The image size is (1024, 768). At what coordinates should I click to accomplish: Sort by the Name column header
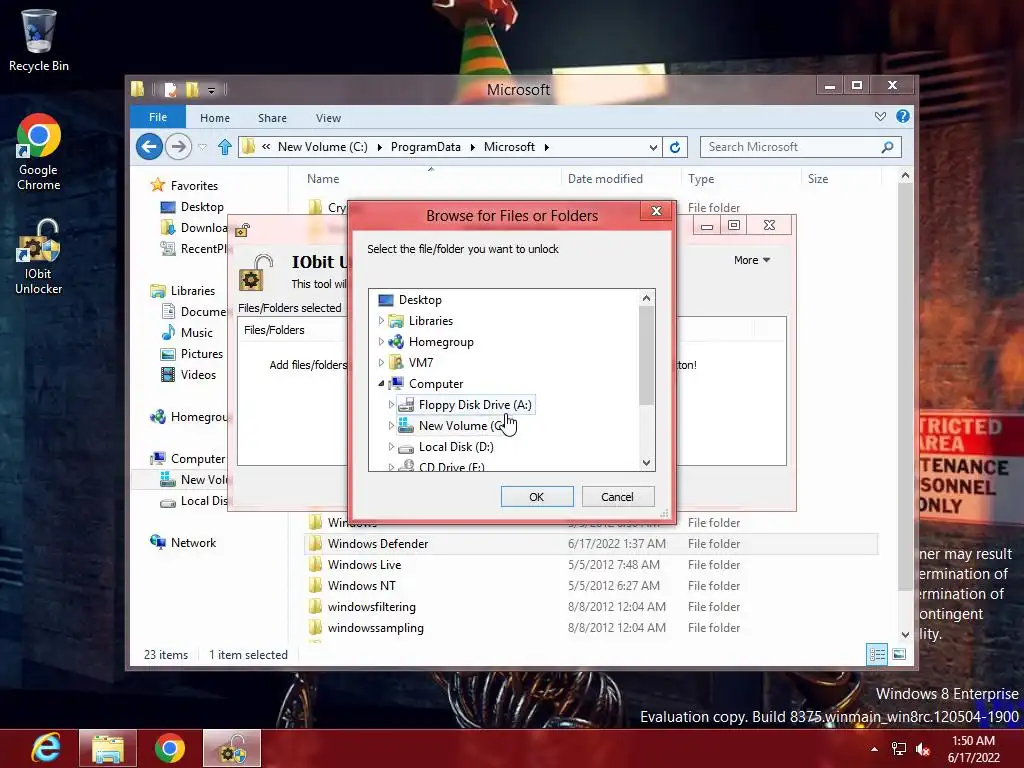tap(323, 178)
